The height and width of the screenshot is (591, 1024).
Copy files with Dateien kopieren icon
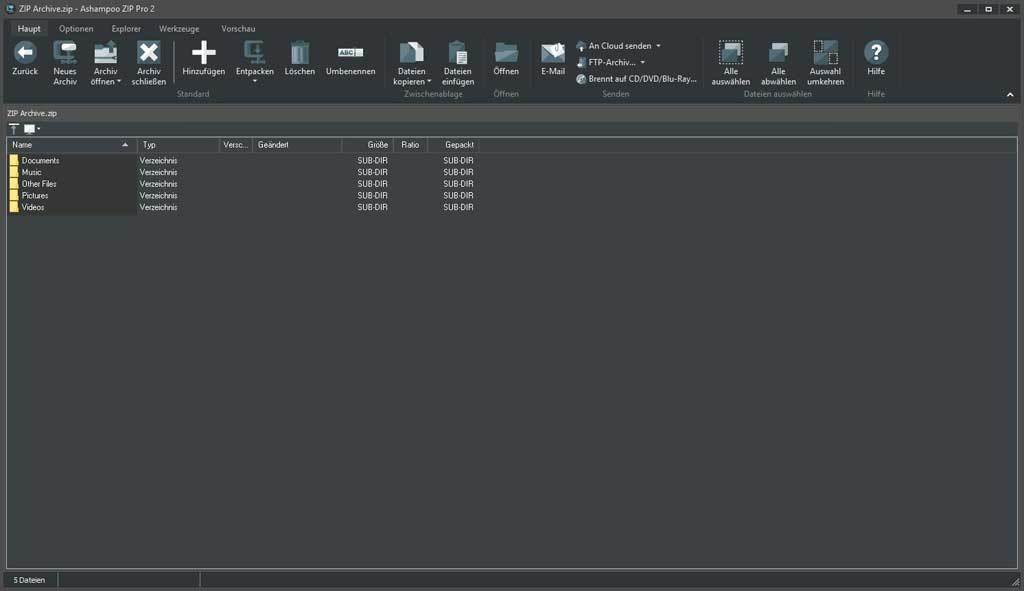point(411,52)
